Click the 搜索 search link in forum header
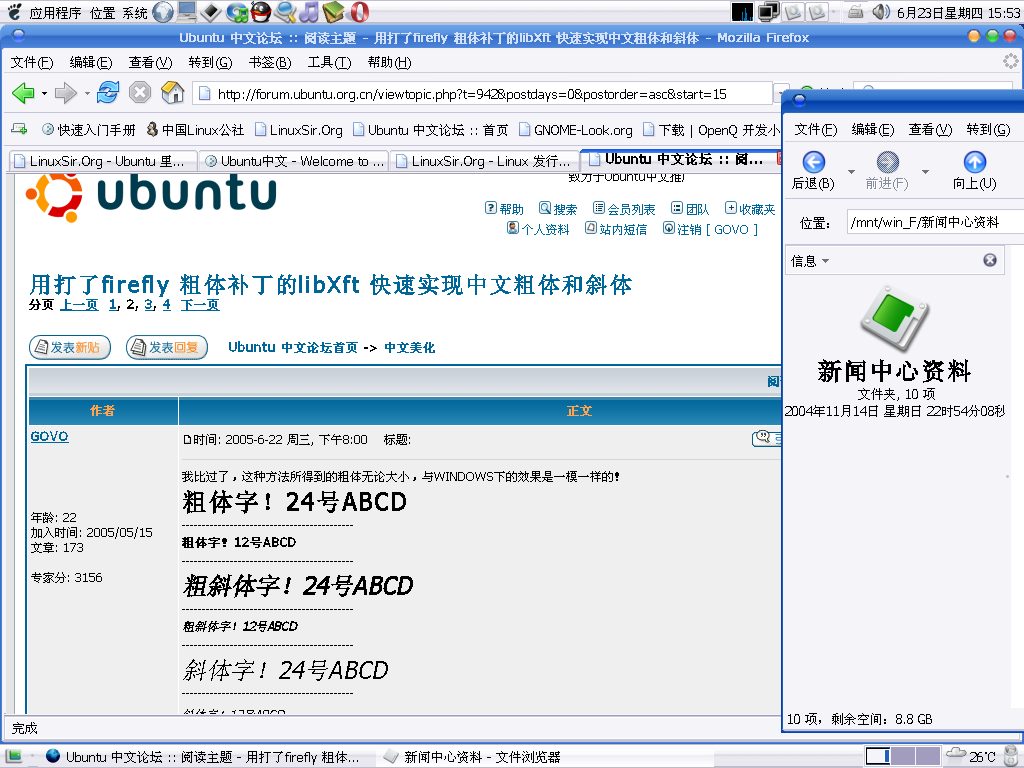Image resolution: width=1024 pixels, height=768 pixels. point(558,209)
